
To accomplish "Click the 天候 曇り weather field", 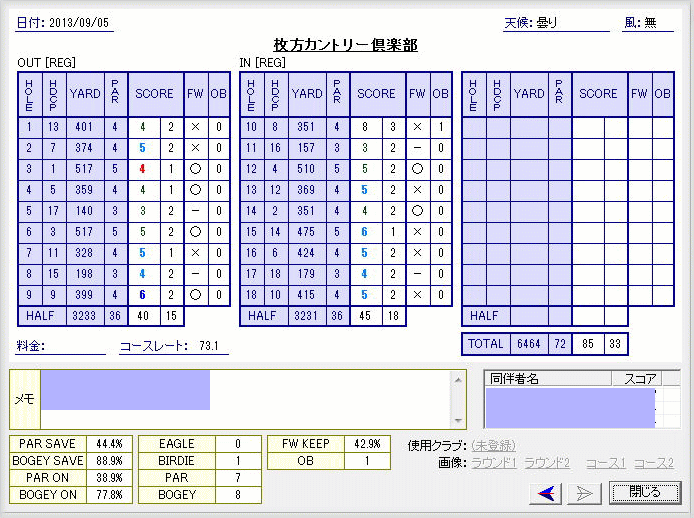I will click(x=556, y=23).
